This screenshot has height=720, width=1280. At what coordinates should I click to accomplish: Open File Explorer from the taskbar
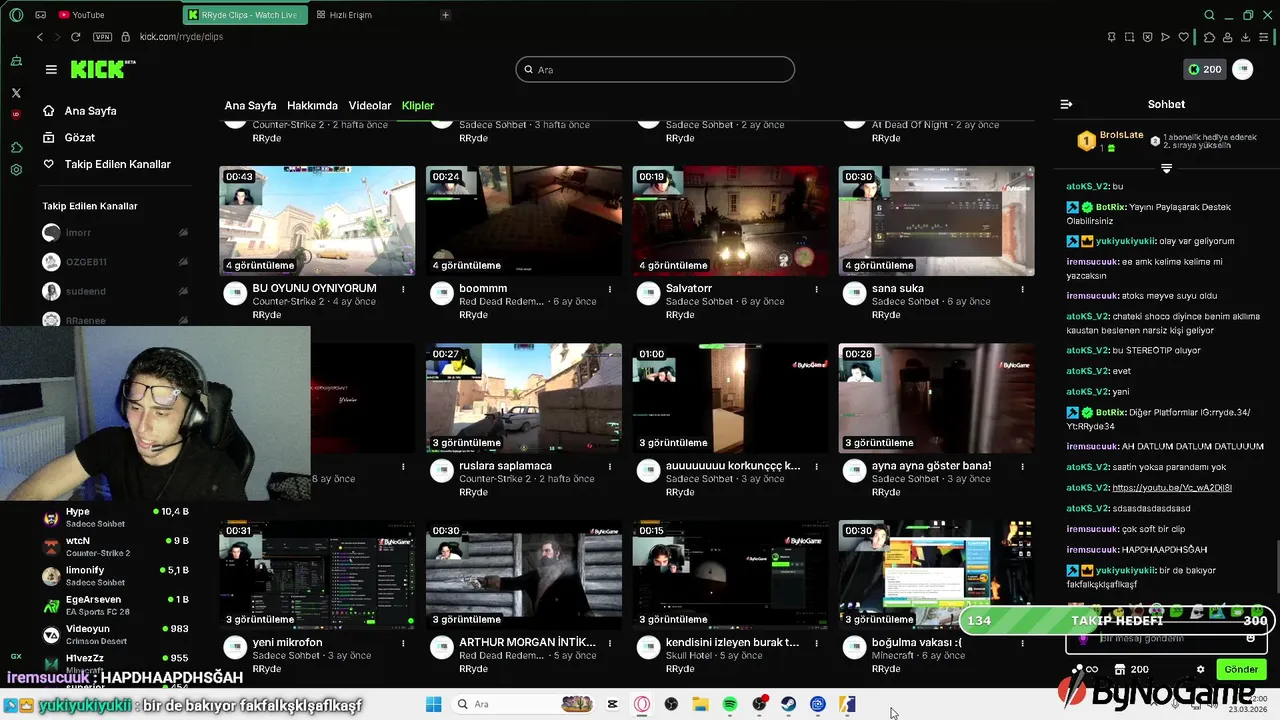pos(700,704)
